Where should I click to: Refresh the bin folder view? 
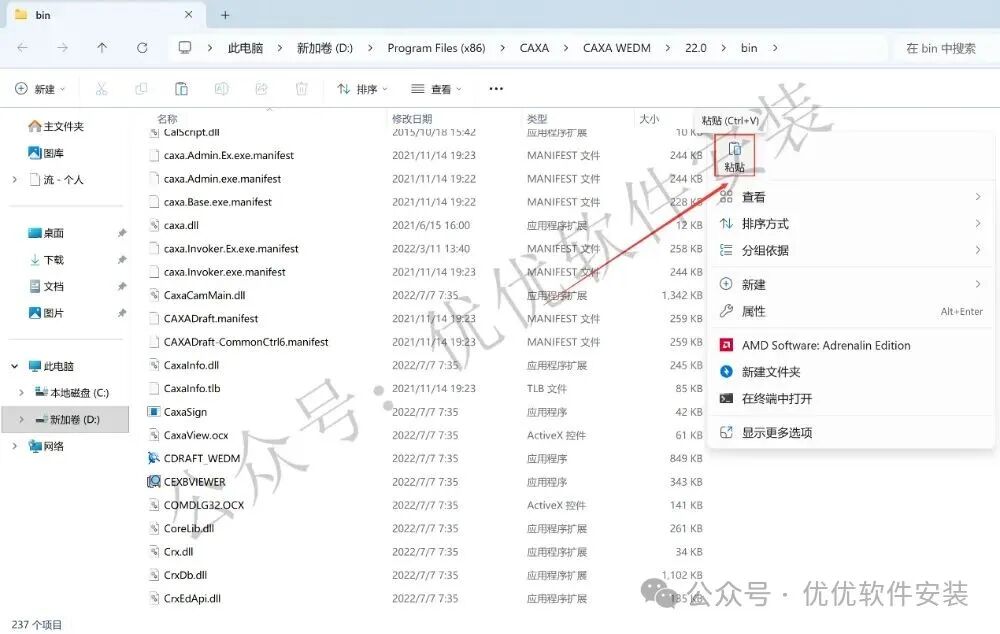click(x=142, y=48)
